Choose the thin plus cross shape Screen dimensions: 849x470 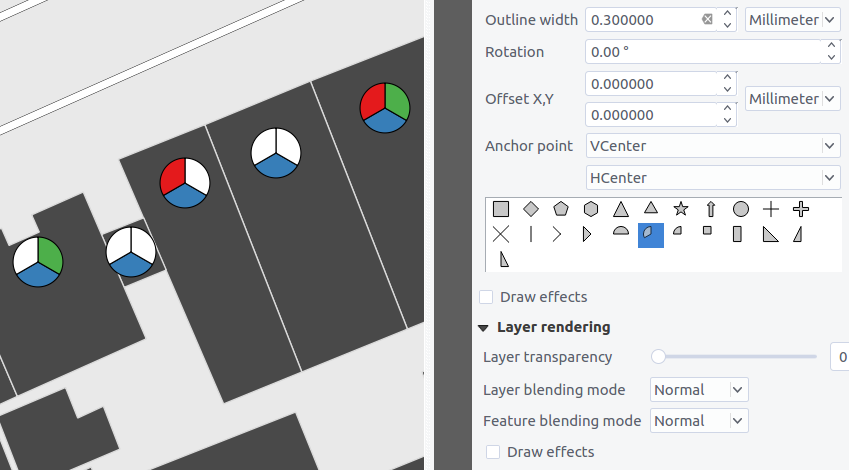[x=770, y=209]
